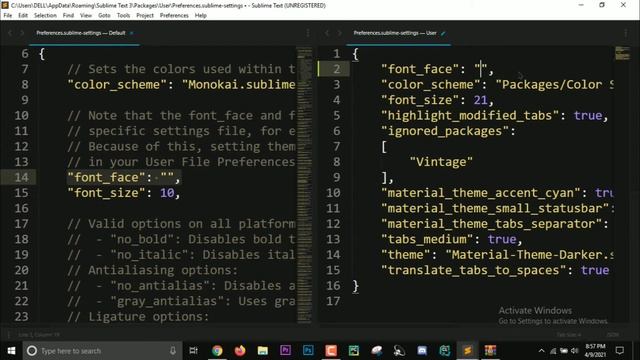Open the Find menu
The height and width of the screenshot is (360, 640).
68,16
